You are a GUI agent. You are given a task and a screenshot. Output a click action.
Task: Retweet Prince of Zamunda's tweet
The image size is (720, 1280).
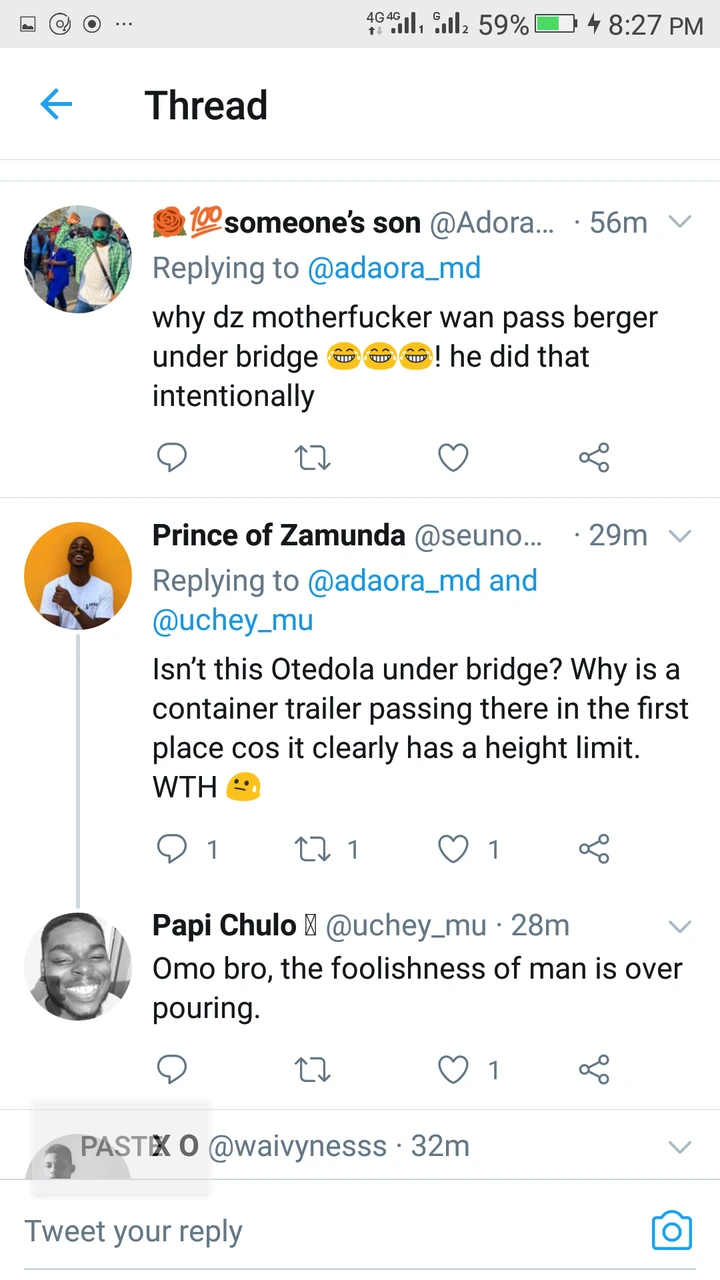[x=313, y=850]
